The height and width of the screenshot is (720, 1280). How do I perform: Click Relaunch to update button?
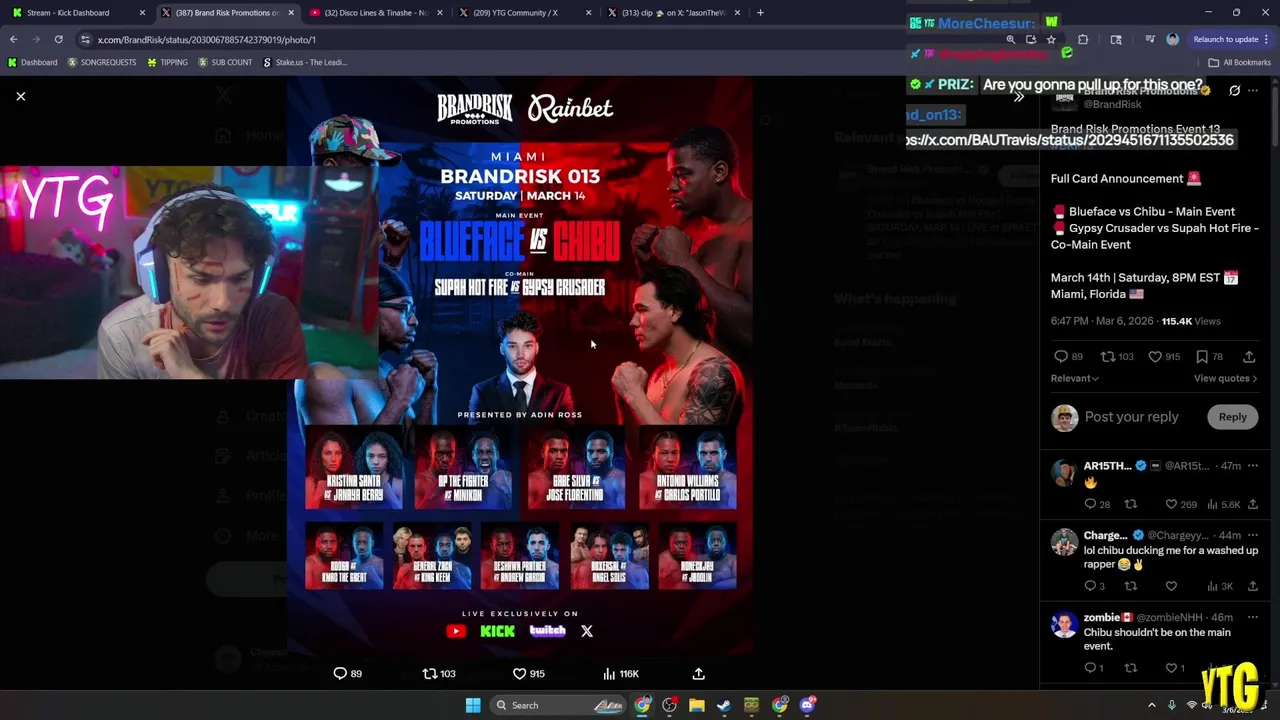click(x=1226, y=40)
